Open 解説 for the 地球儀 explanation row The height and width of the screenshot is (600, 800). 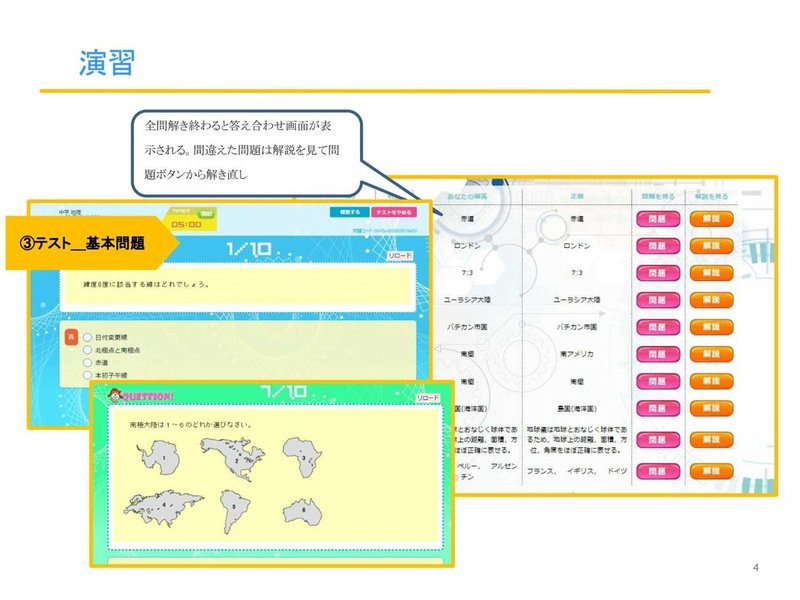711,440
